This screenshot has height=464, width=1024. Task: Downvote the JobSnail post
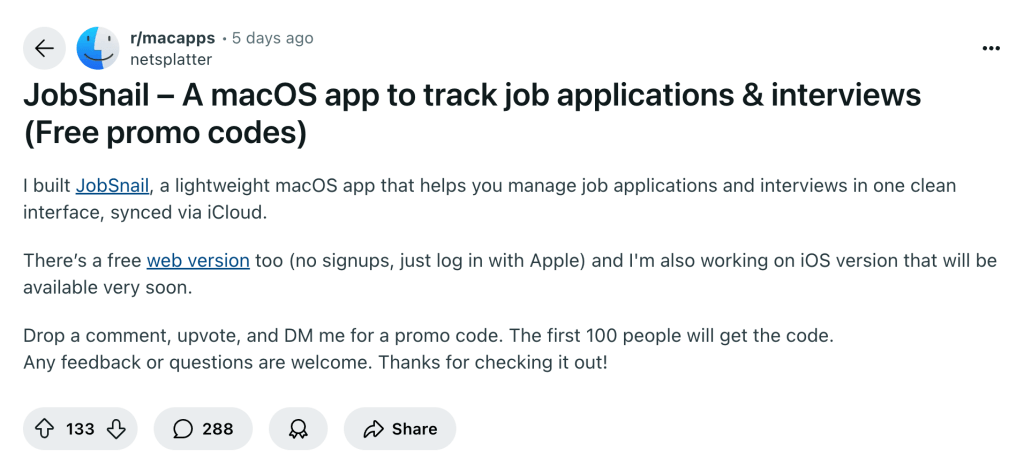pos(116,429)
